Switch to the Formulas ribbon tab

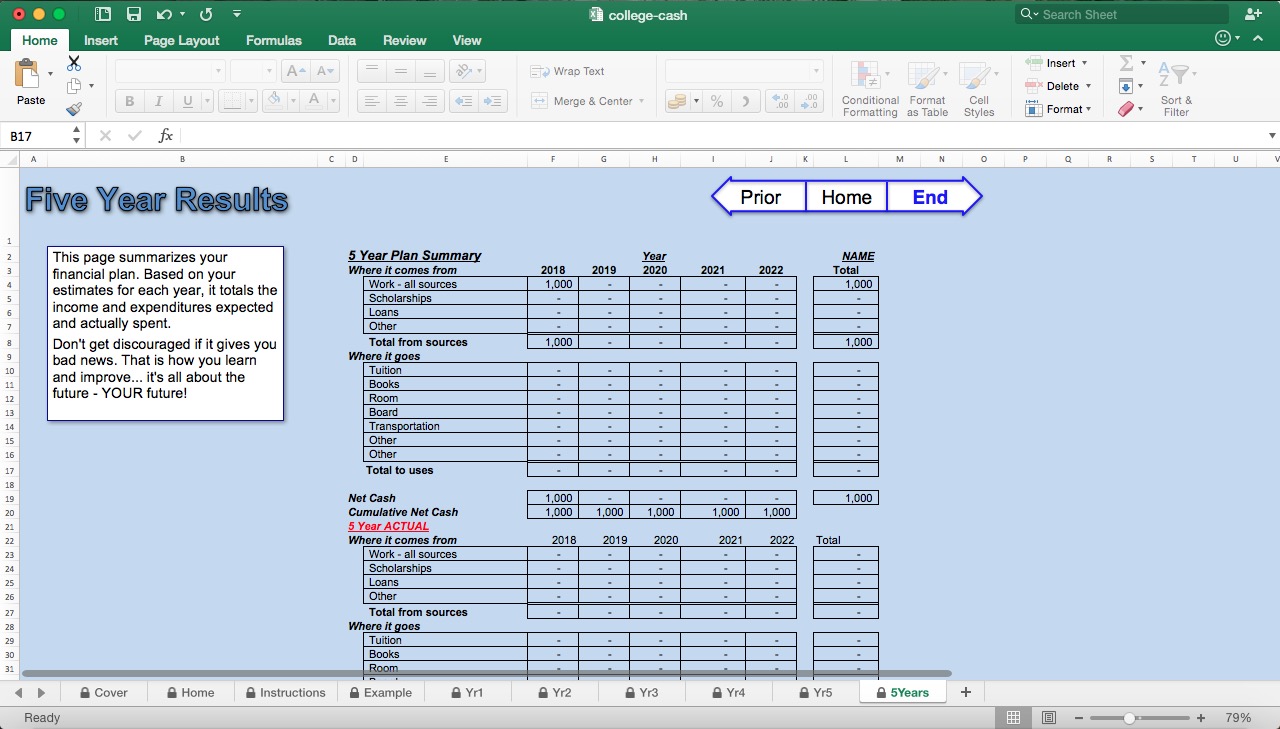(x=273, y=40)
